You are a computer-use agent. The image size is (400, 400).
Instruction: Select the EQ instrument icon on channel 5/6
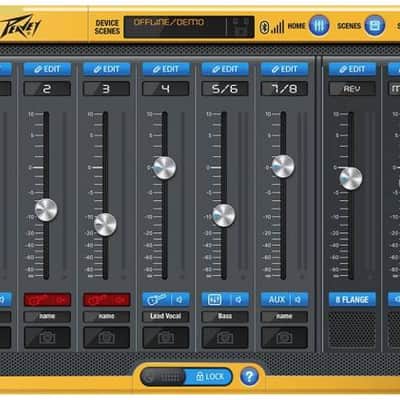(215, 300)
